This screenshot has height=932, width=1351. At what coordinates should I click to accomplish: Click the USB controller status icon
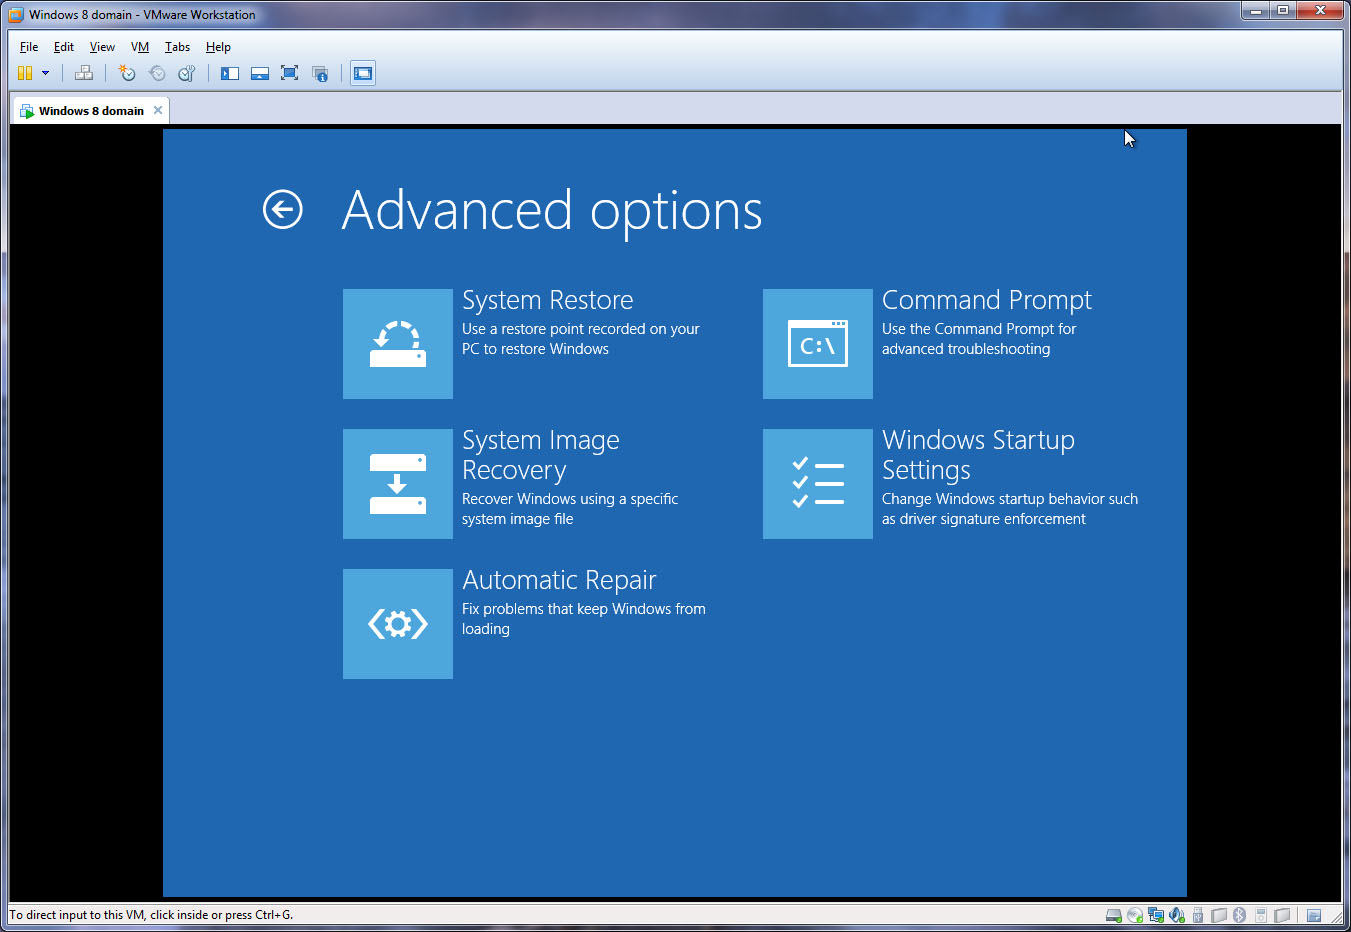(x=1198, y=915)
